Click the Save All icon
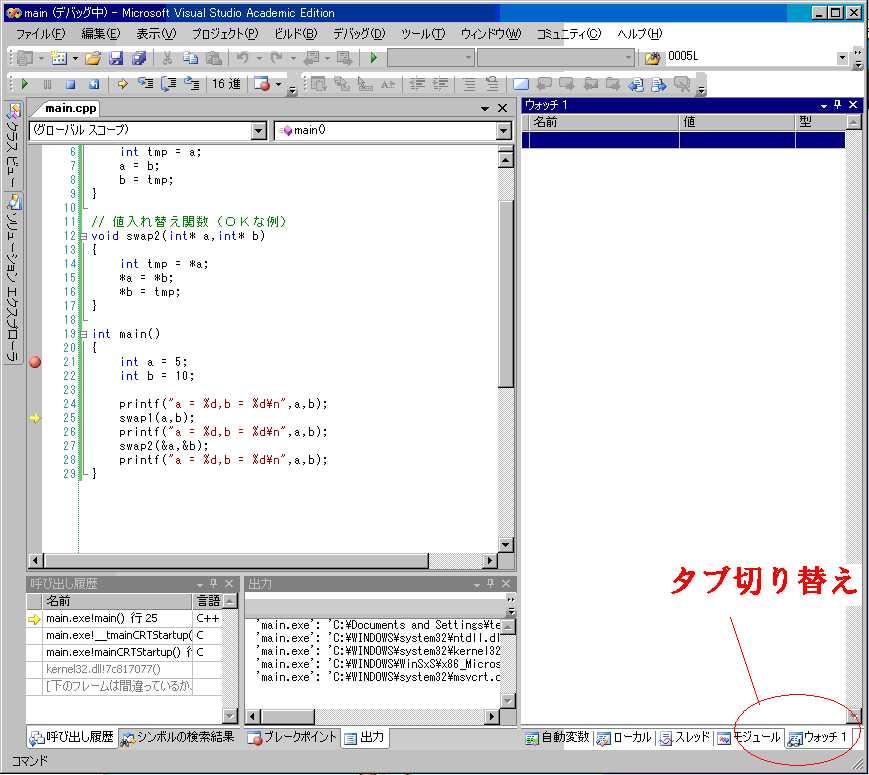This screenshot has width=869, height=775. point(139,58)
